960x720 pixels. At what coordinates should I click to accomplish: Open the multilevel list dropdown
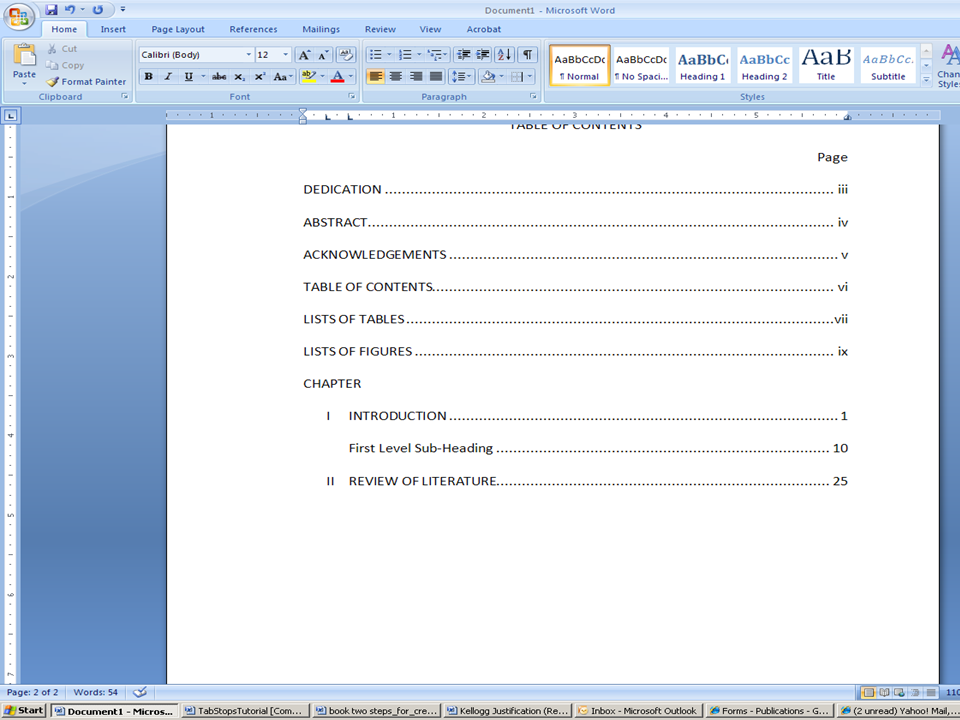[447, 55]
